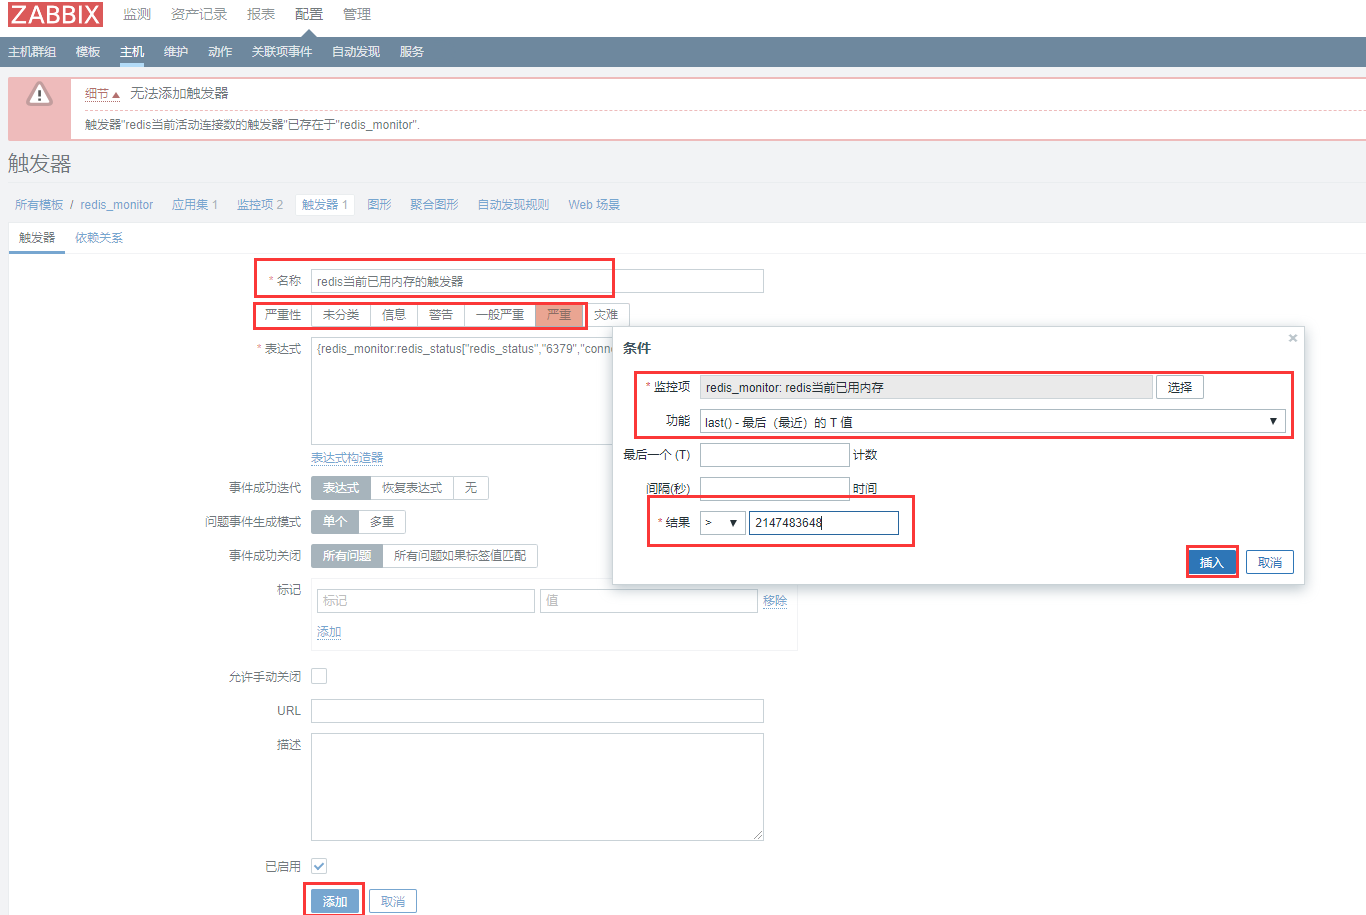Click the bottom 添加 button
The image size is (1366, 915).
335,901
